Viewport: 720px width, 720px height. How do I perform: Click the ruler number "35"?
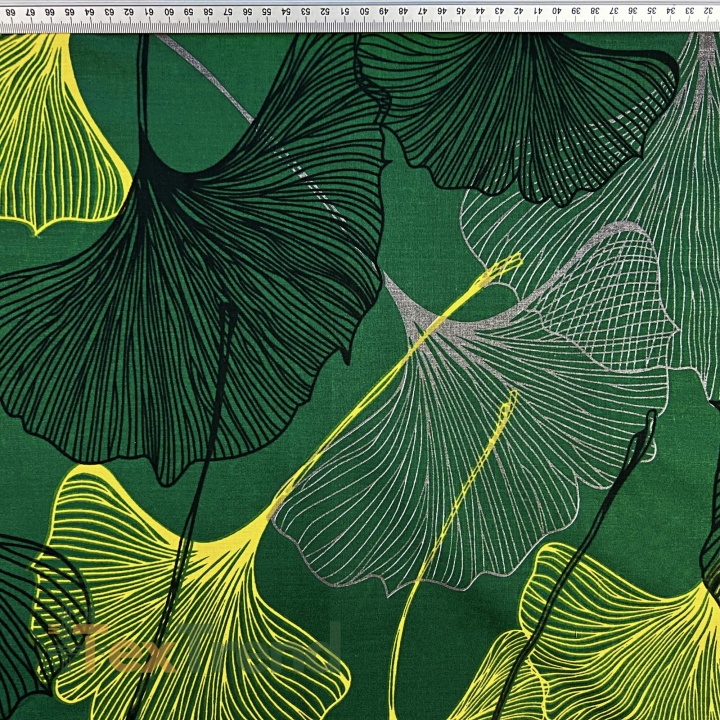652,10
